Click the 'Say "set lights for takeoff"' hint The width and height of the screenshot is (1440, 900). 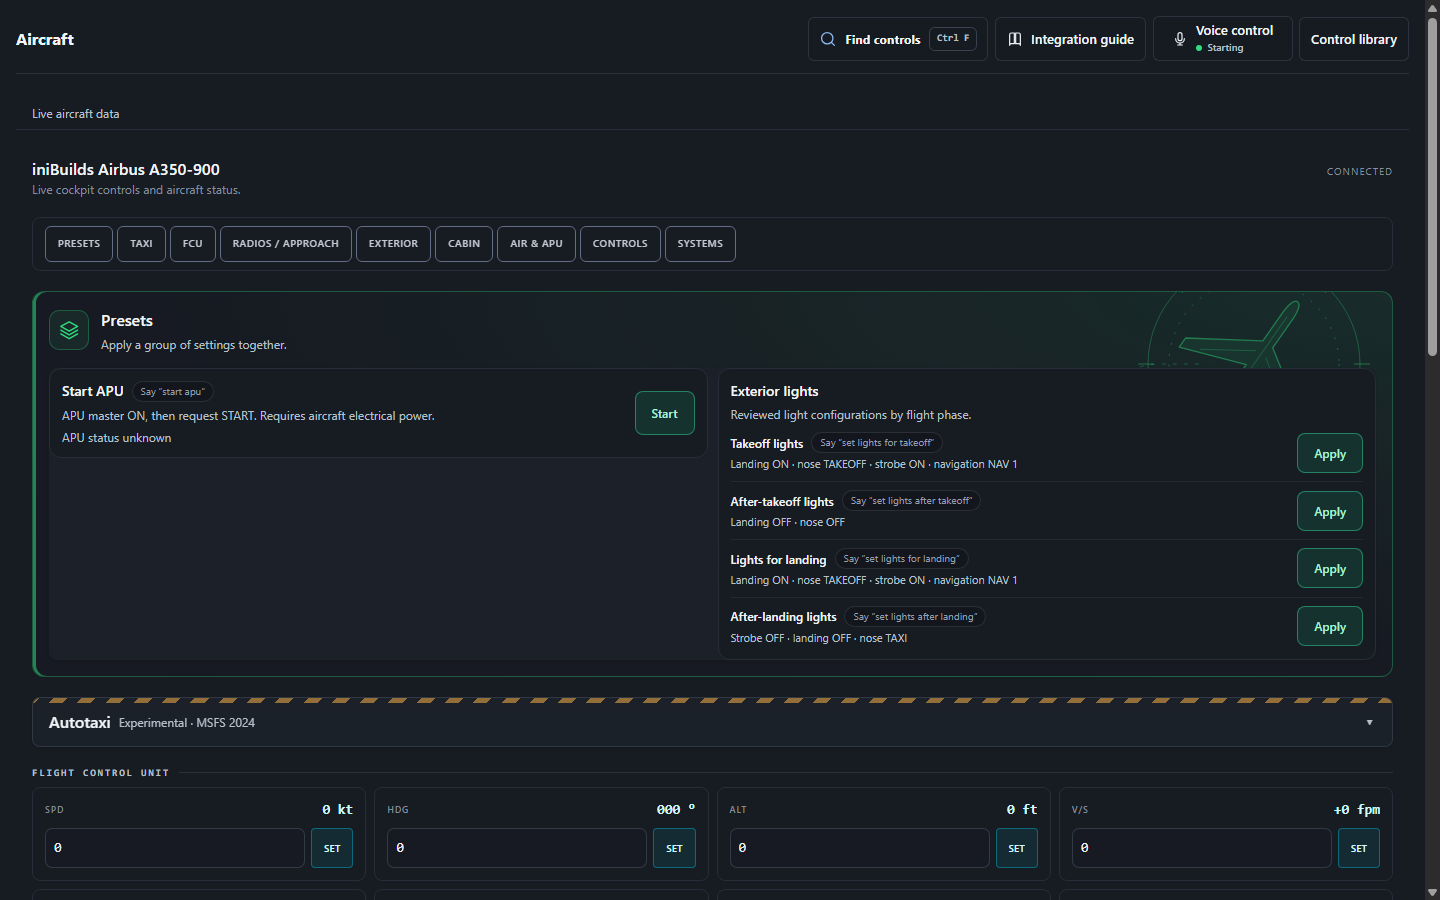877,443
